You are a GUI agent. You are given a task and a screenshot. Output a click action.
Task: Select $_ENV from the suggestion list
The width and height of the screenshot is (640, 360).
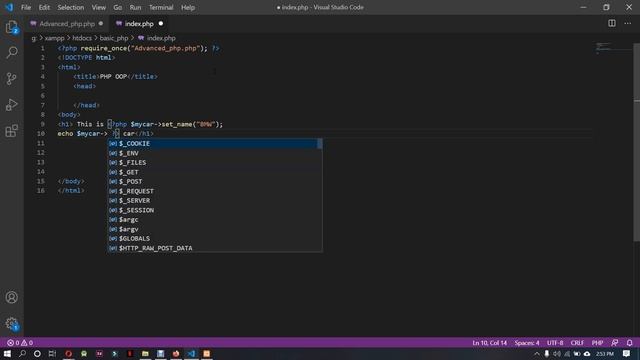click(x=213, y=153)
